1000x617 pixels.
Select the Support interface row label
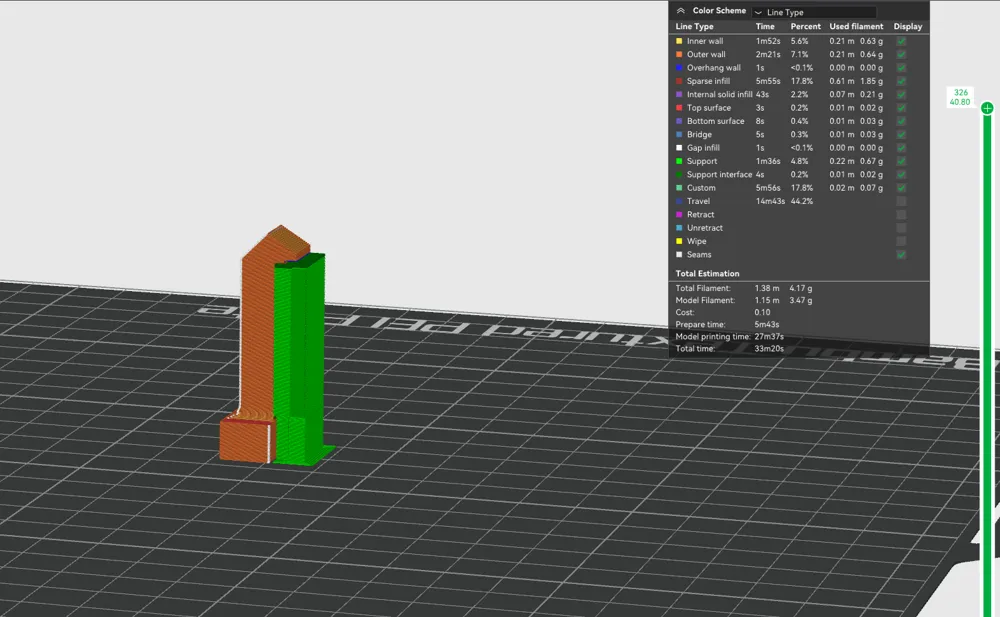tap(719, 174)
